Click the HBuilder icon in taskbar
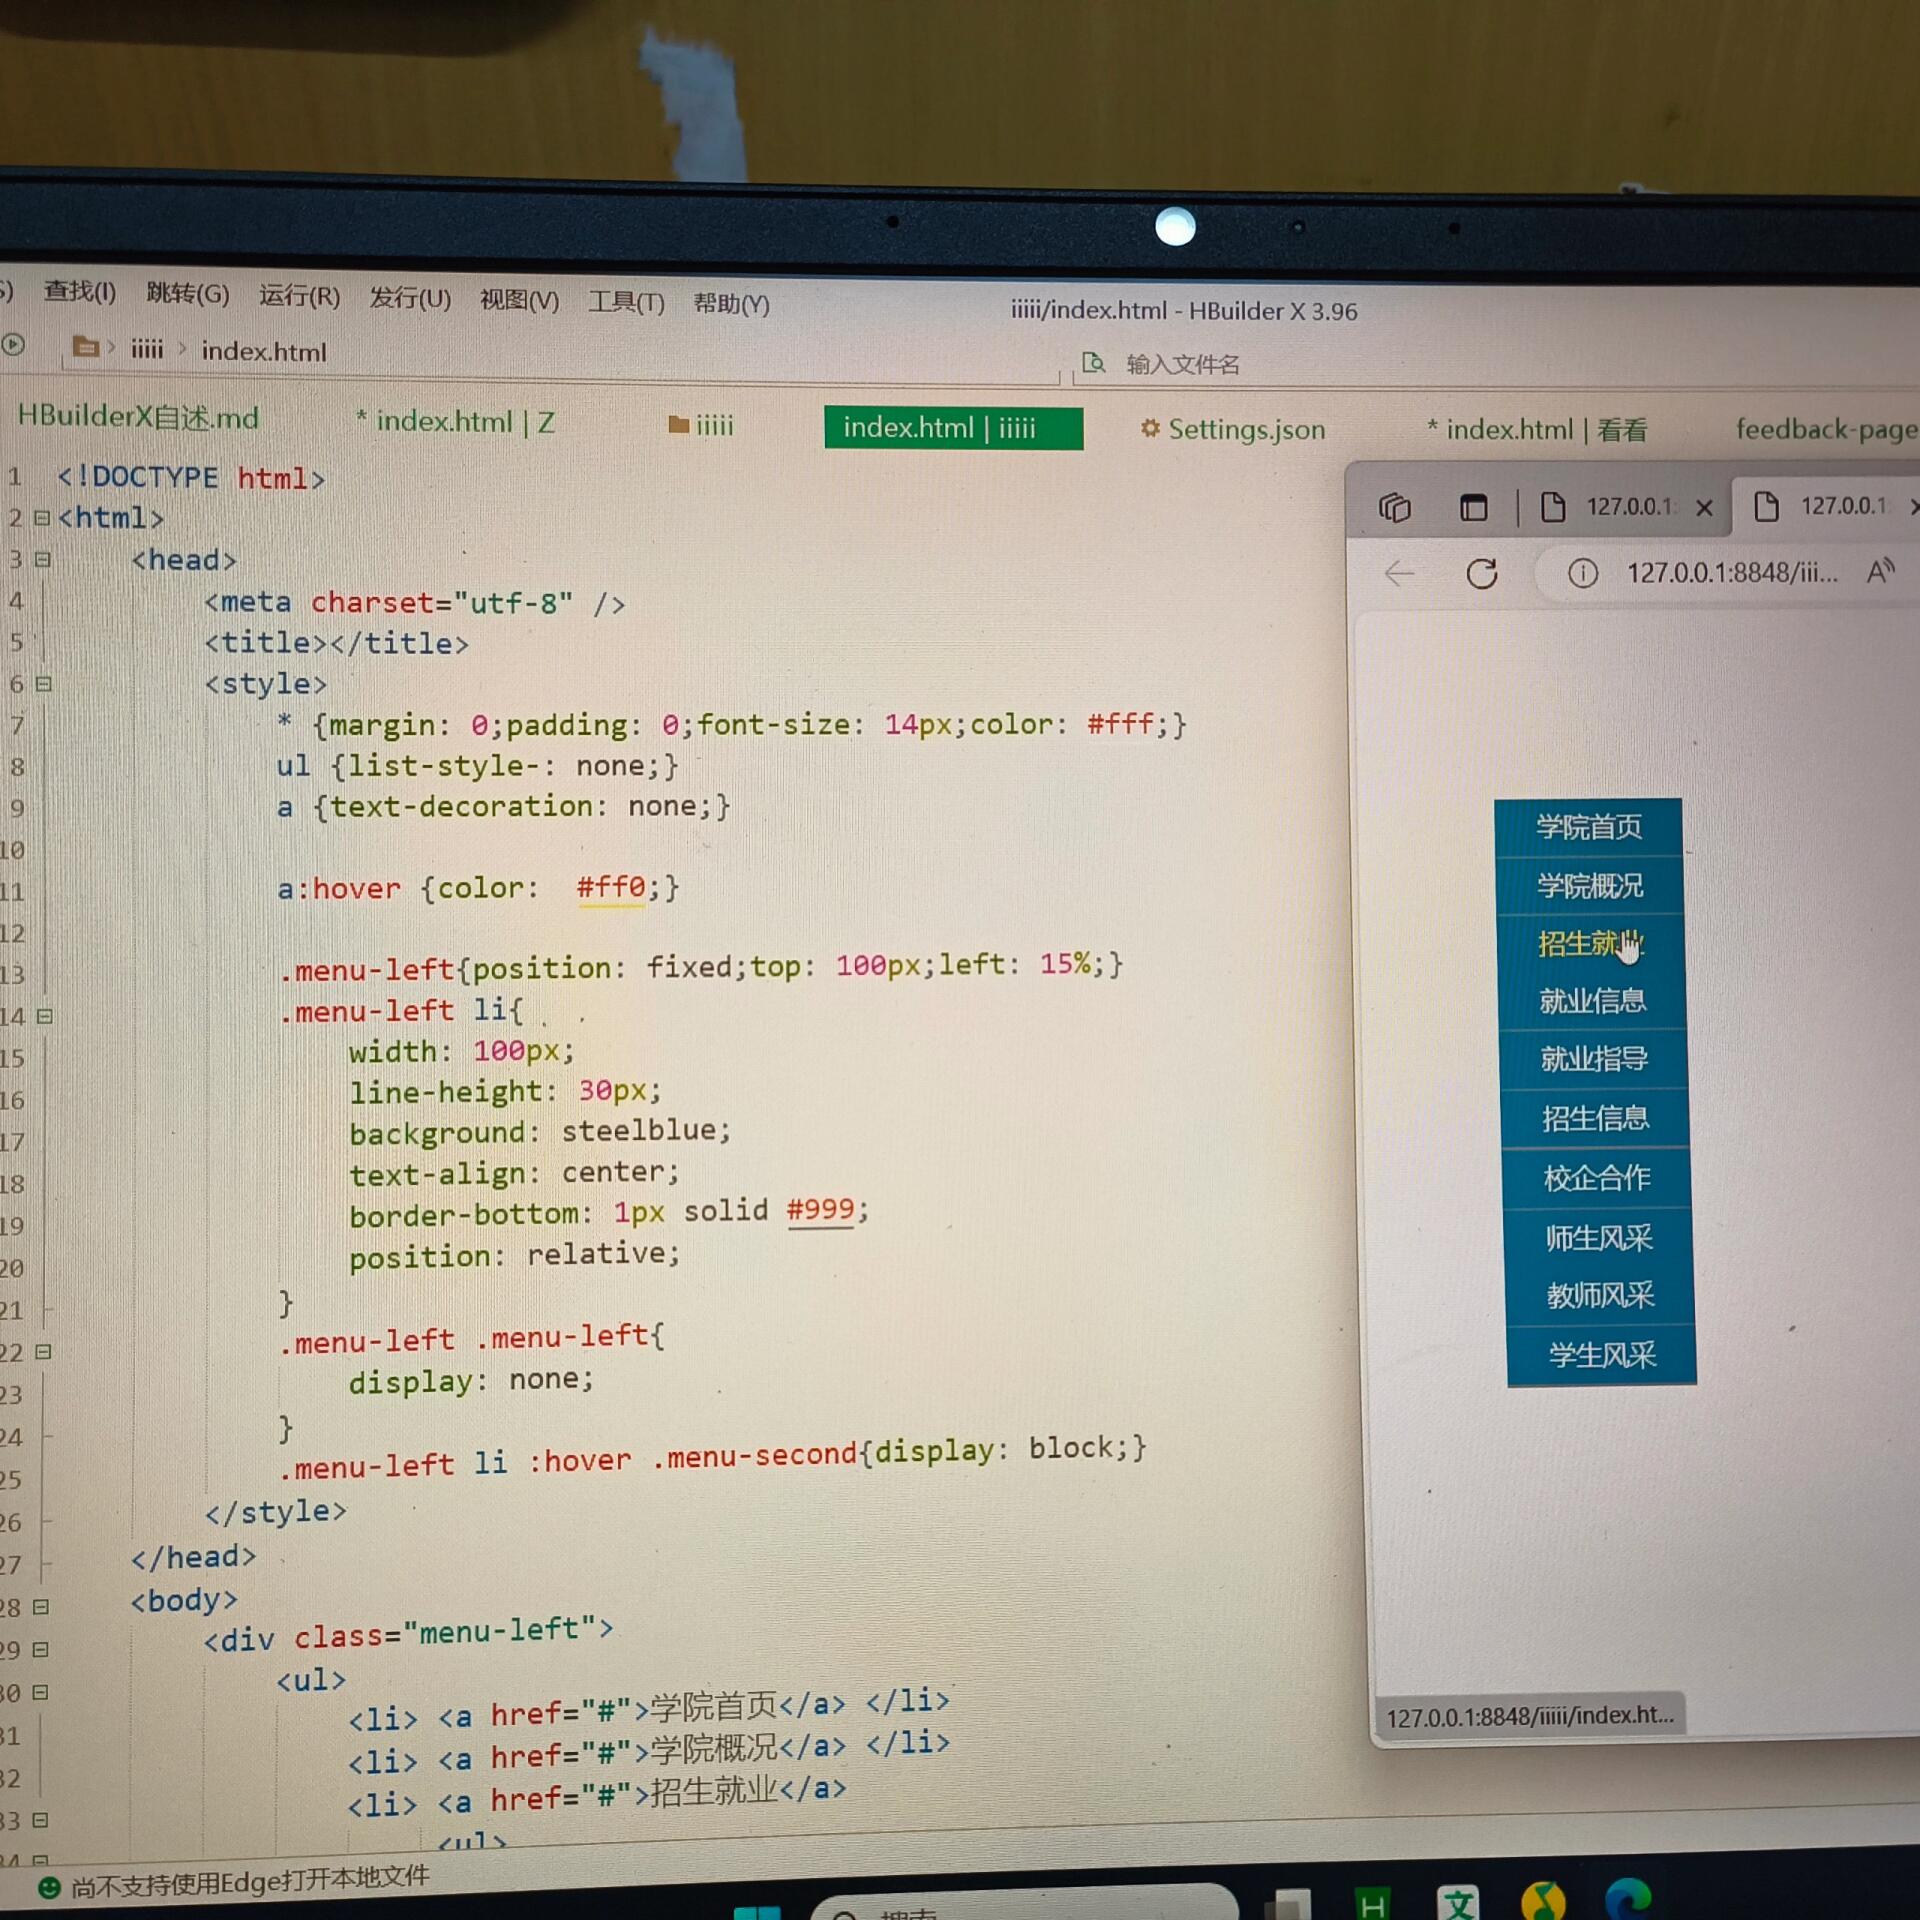1920x1920 pixels. coord(1374,1902)
